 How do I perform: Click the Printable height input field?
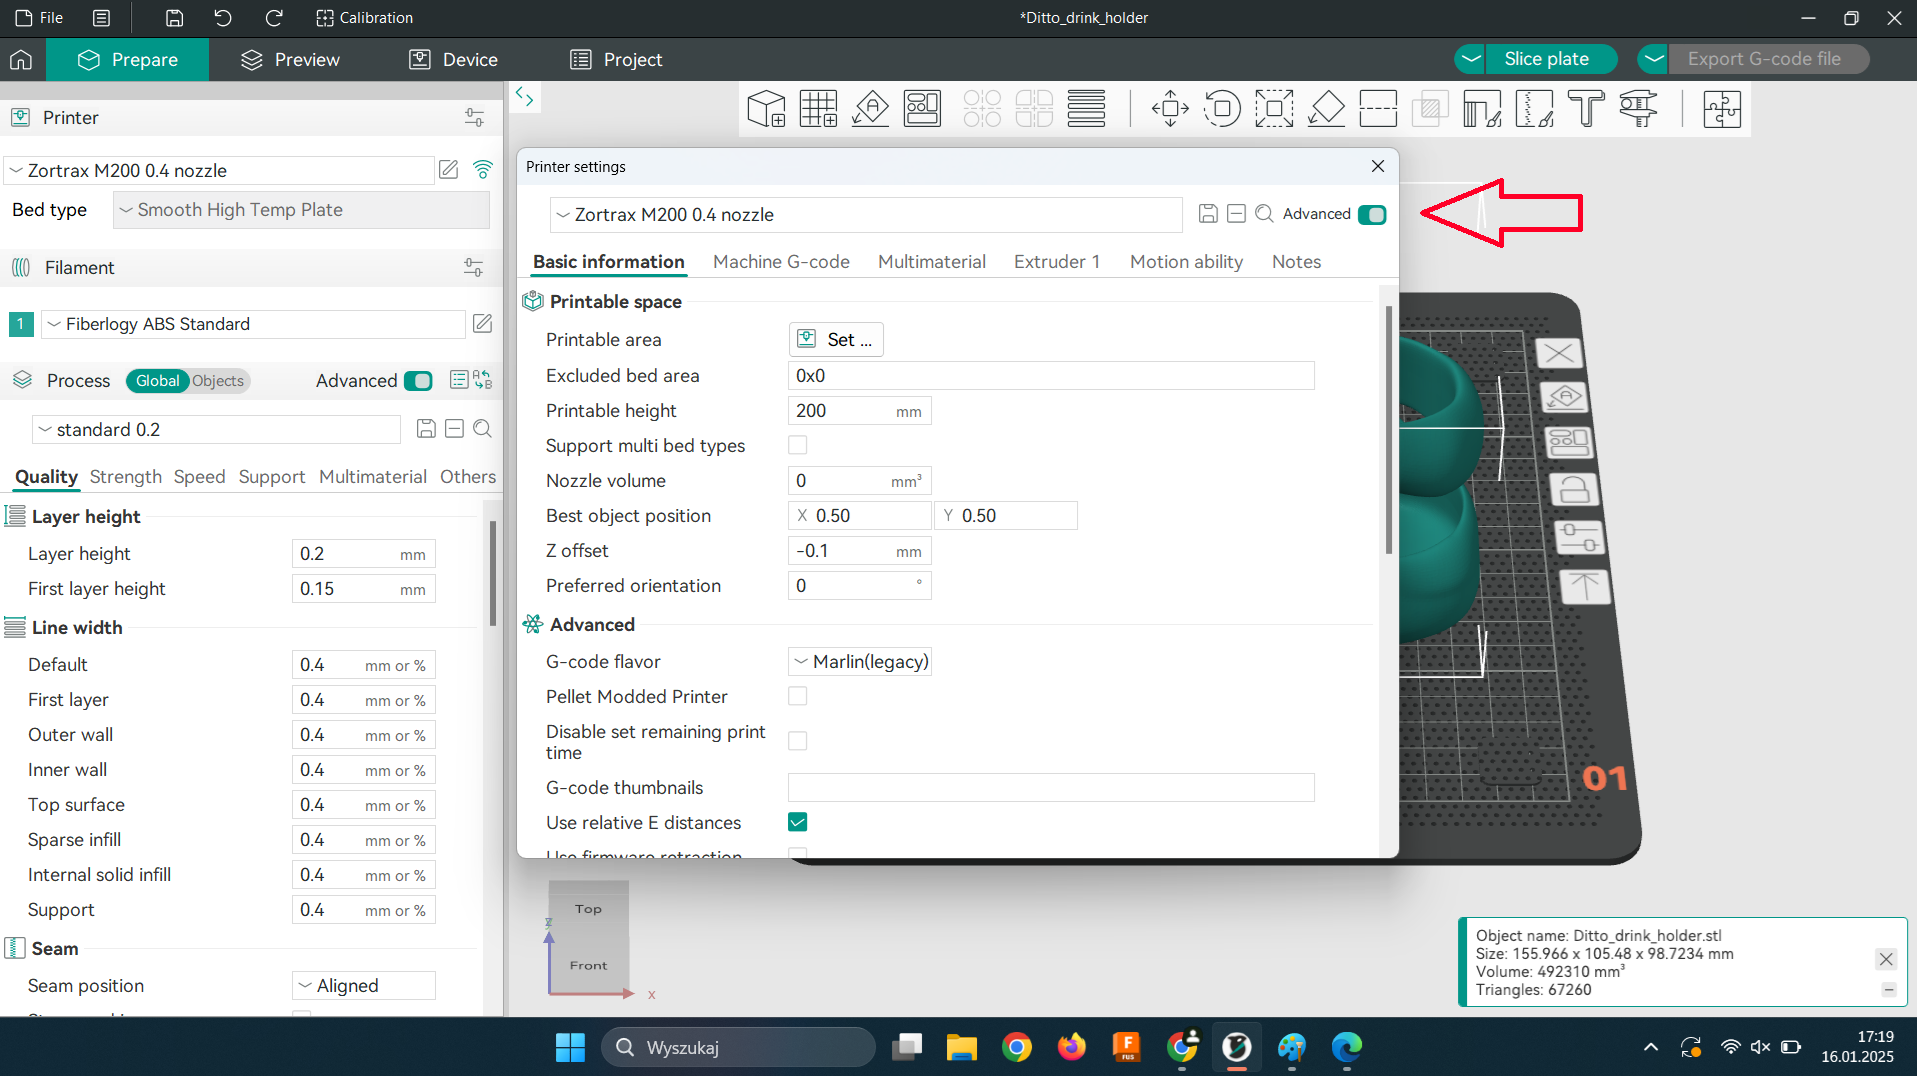coord(842,411)
